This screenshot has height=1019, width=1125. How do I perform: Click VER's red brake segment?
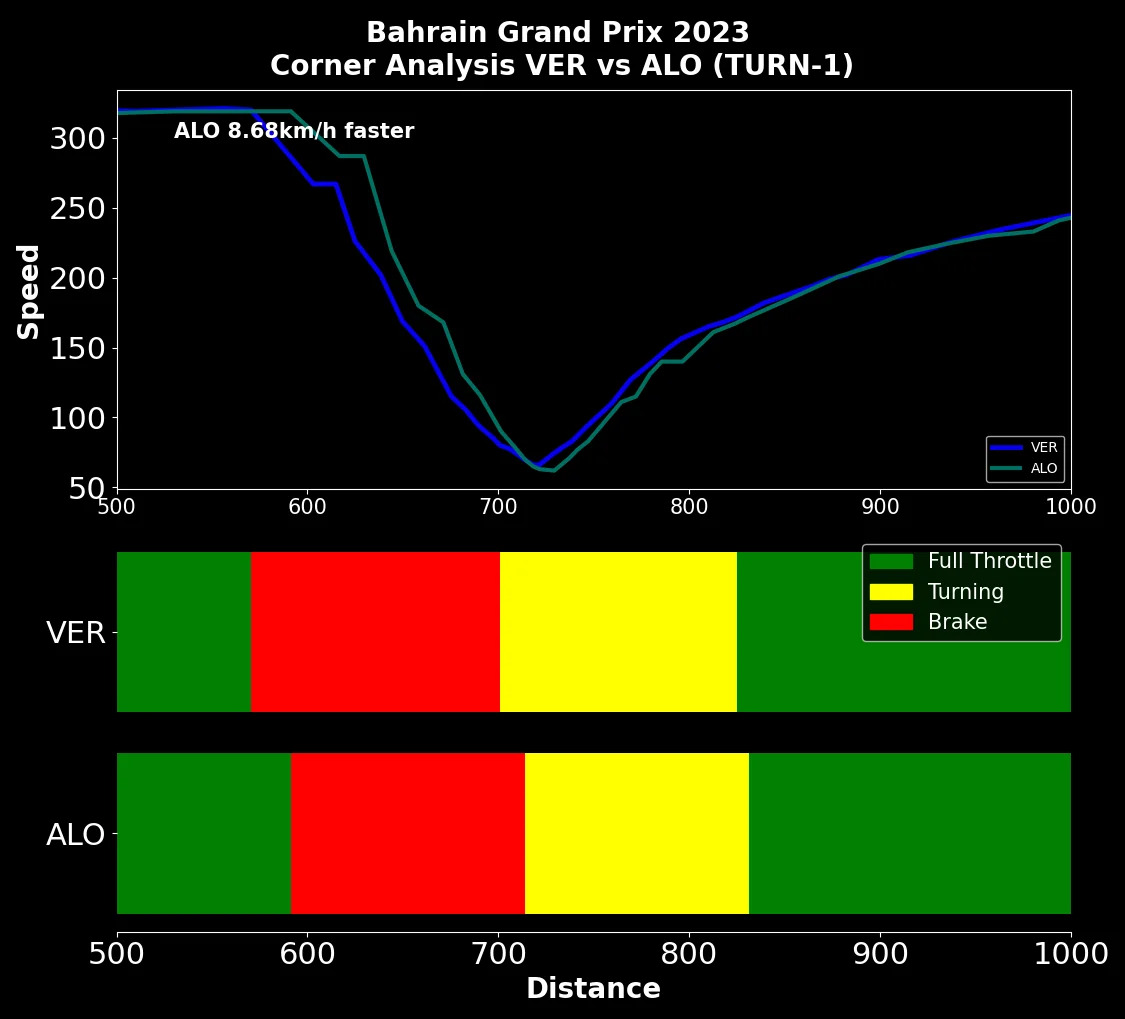click(x=375, y=632)
